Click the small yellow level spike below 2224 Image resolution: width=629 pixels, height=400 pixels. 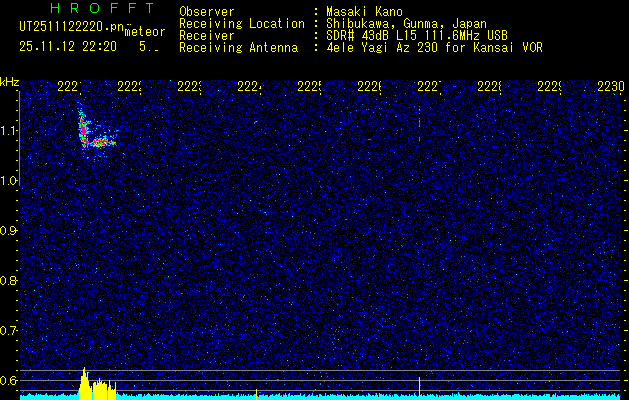click(256, 394)
